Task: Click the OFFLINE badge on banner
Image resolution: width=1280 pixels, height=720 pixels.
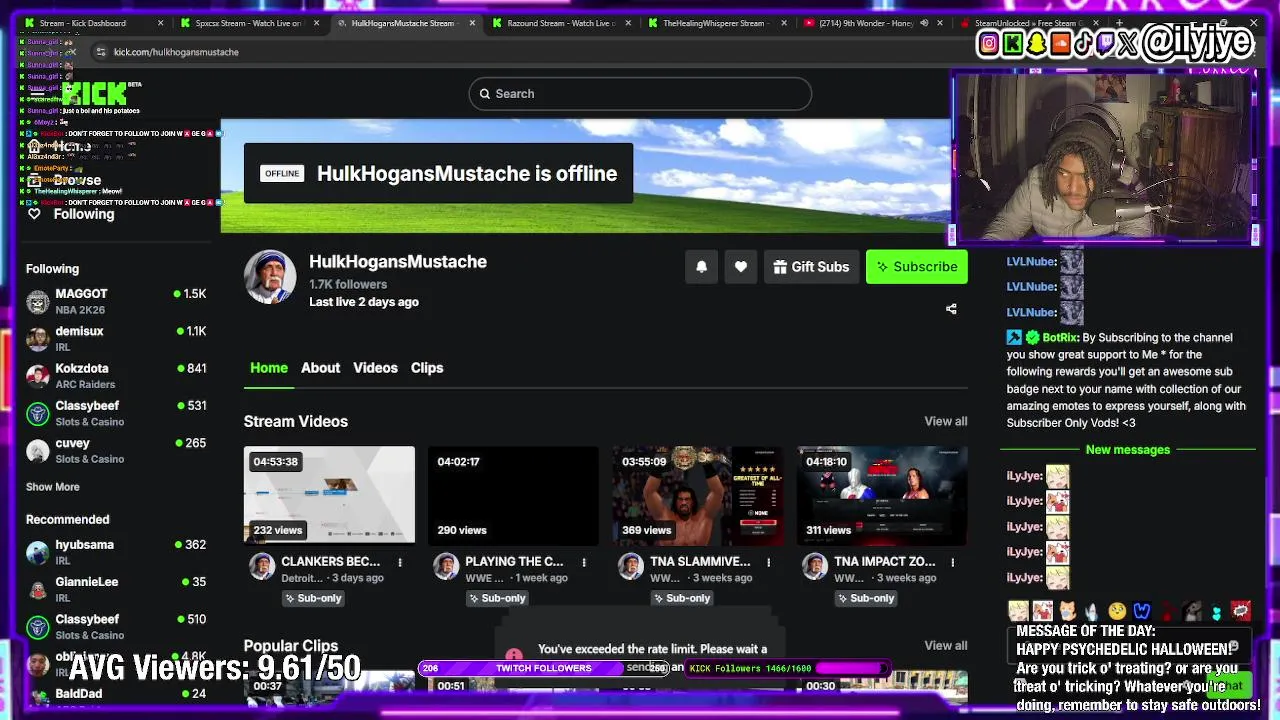Action: pos(282,173)
